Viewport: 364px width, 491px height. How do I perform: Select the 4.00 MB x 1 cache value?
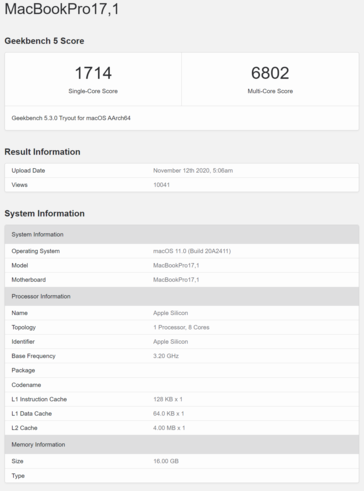pyautogui.click(x=169, y=428)
